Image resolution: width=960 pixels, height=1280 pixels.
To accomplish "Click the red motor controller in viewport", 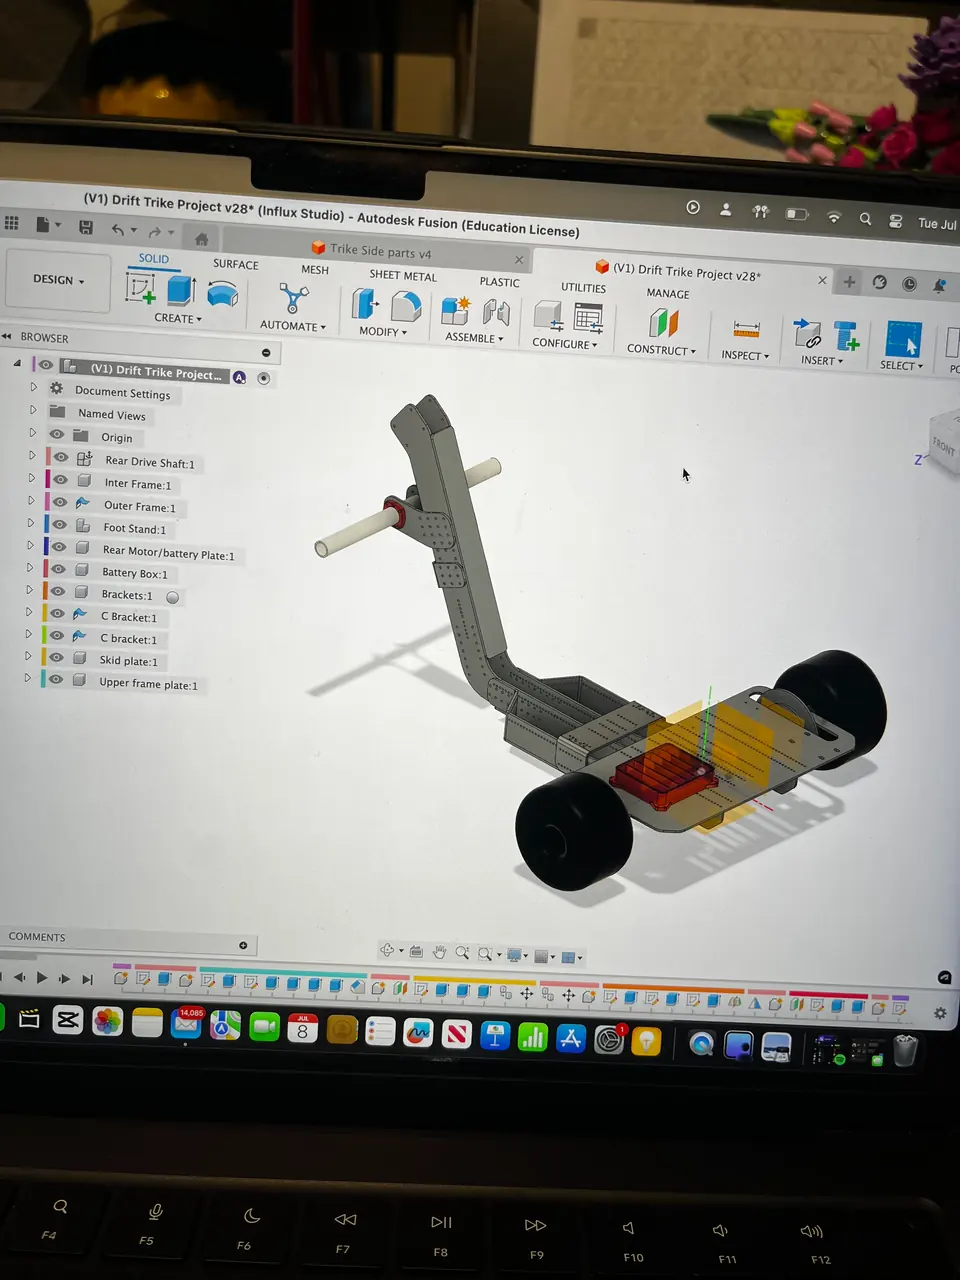I will click(662, 777).
